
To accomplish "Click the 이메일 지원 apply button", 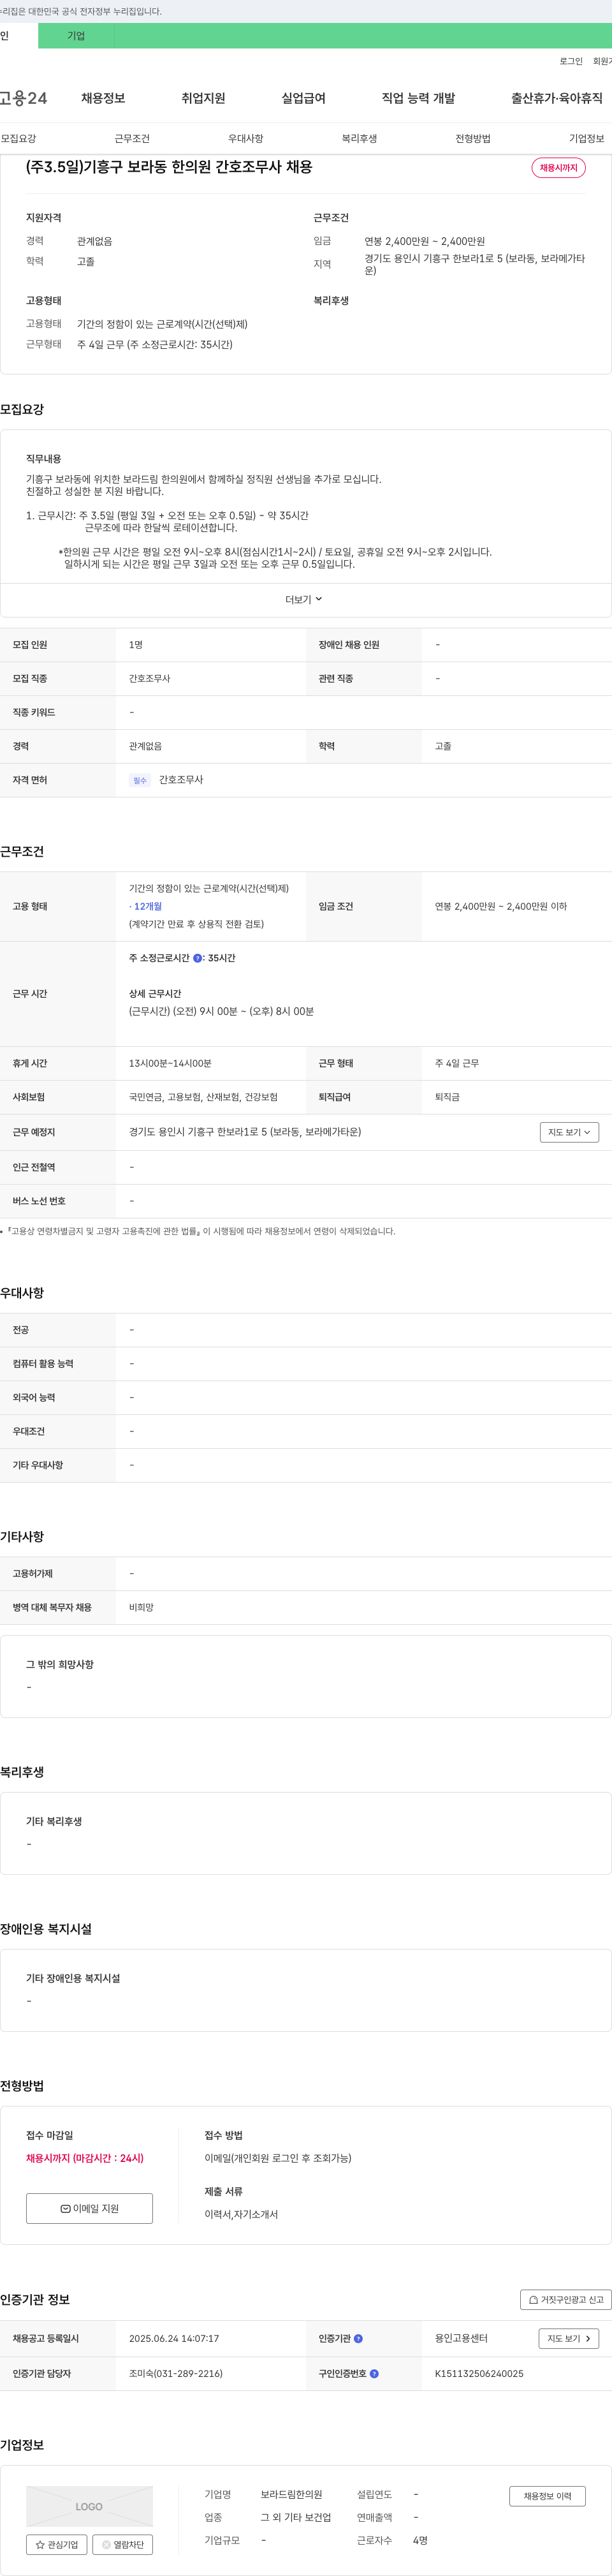I will click(89, 2208).
